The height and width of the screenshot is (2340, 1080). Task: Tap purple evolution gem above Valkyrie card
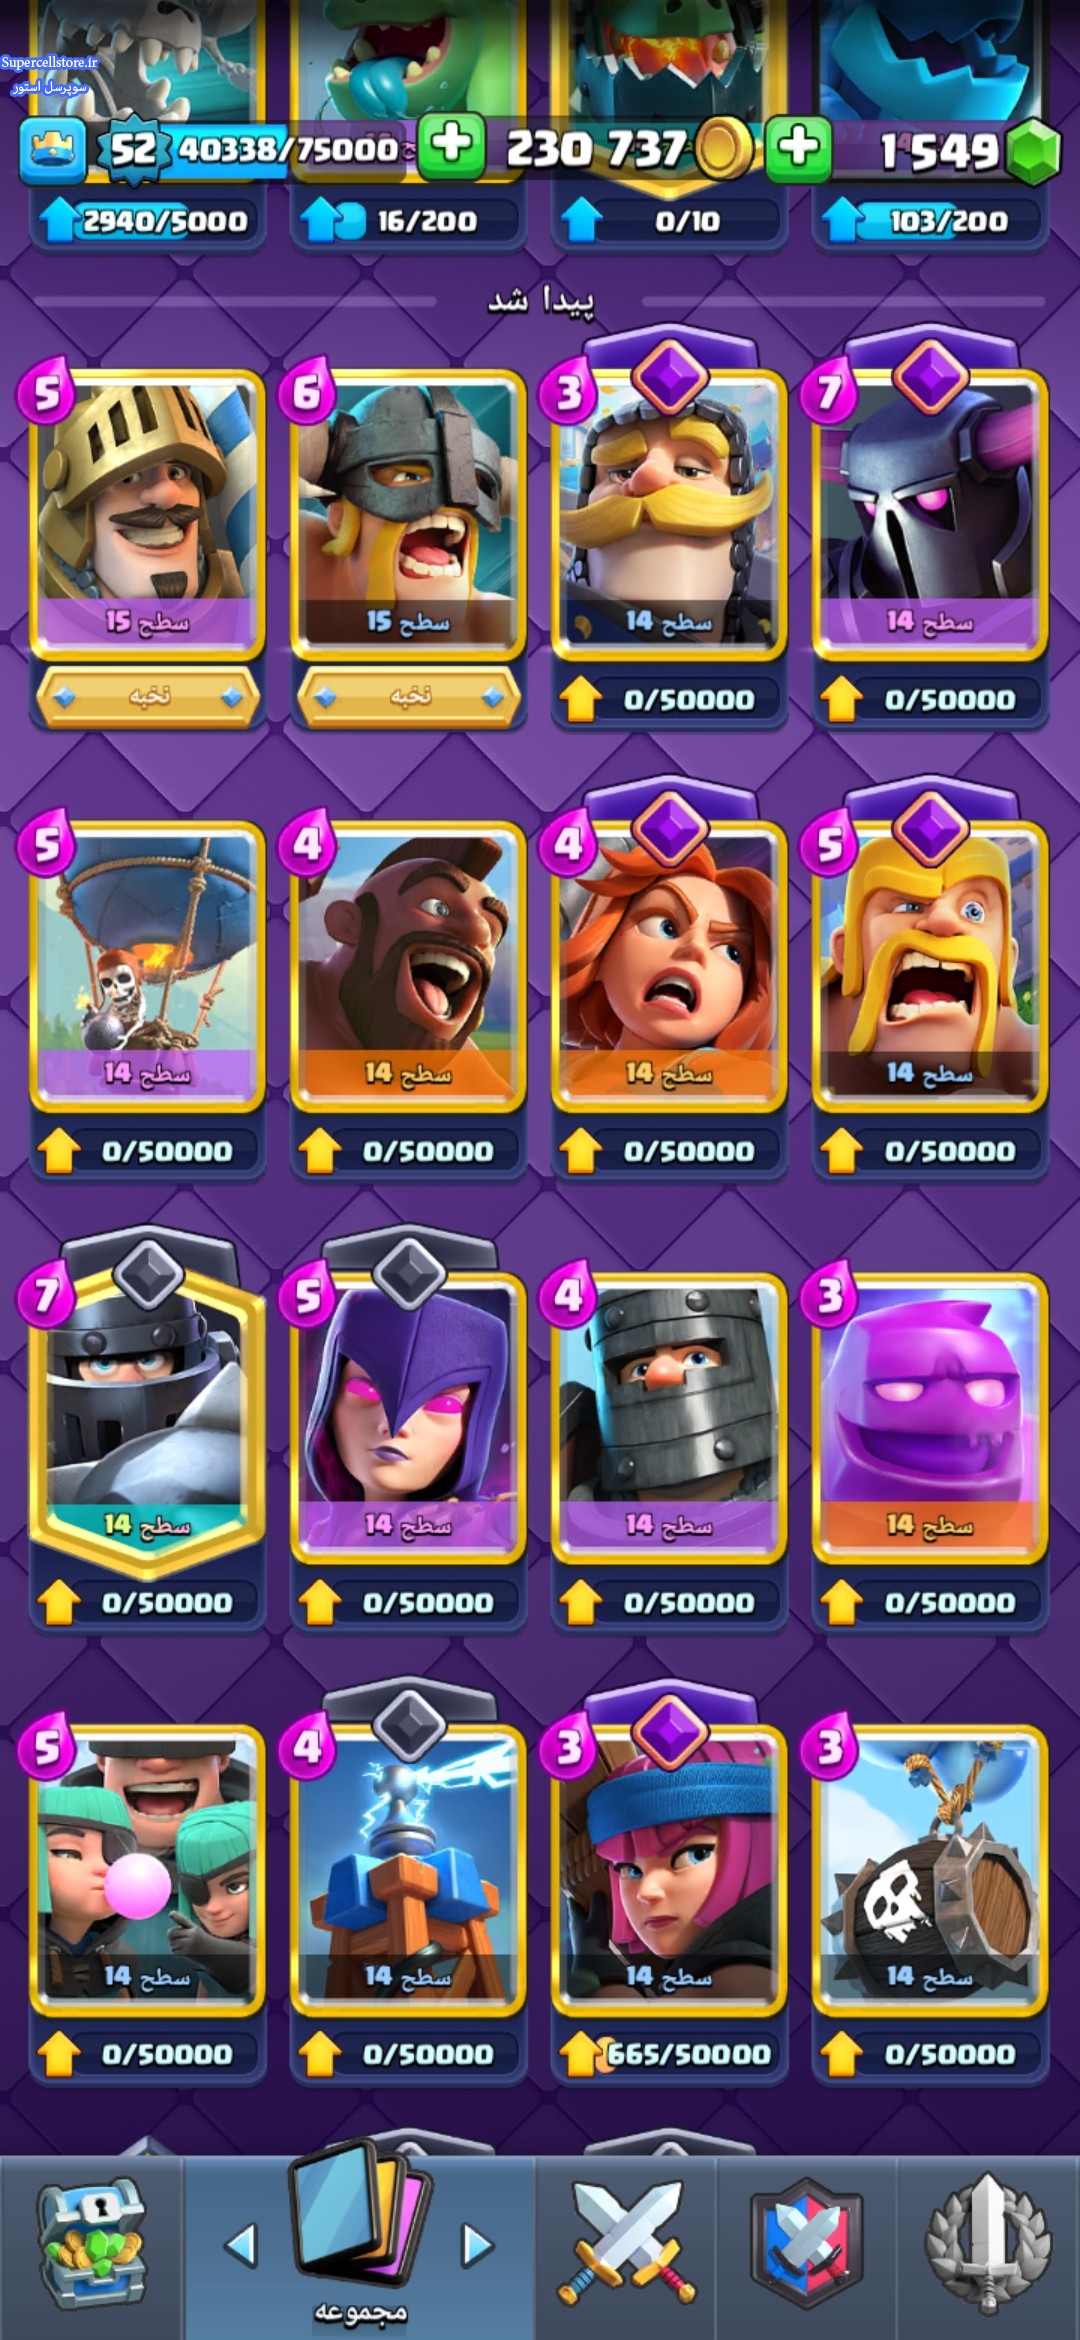(670, 828)
